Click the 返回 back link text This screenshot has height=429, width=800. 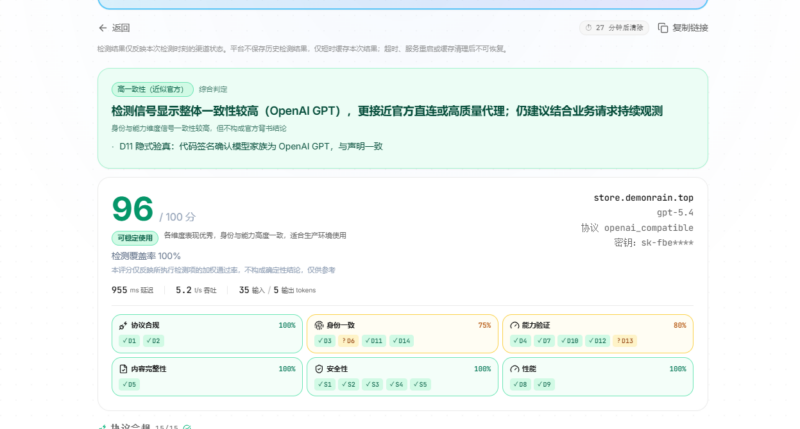121,28
